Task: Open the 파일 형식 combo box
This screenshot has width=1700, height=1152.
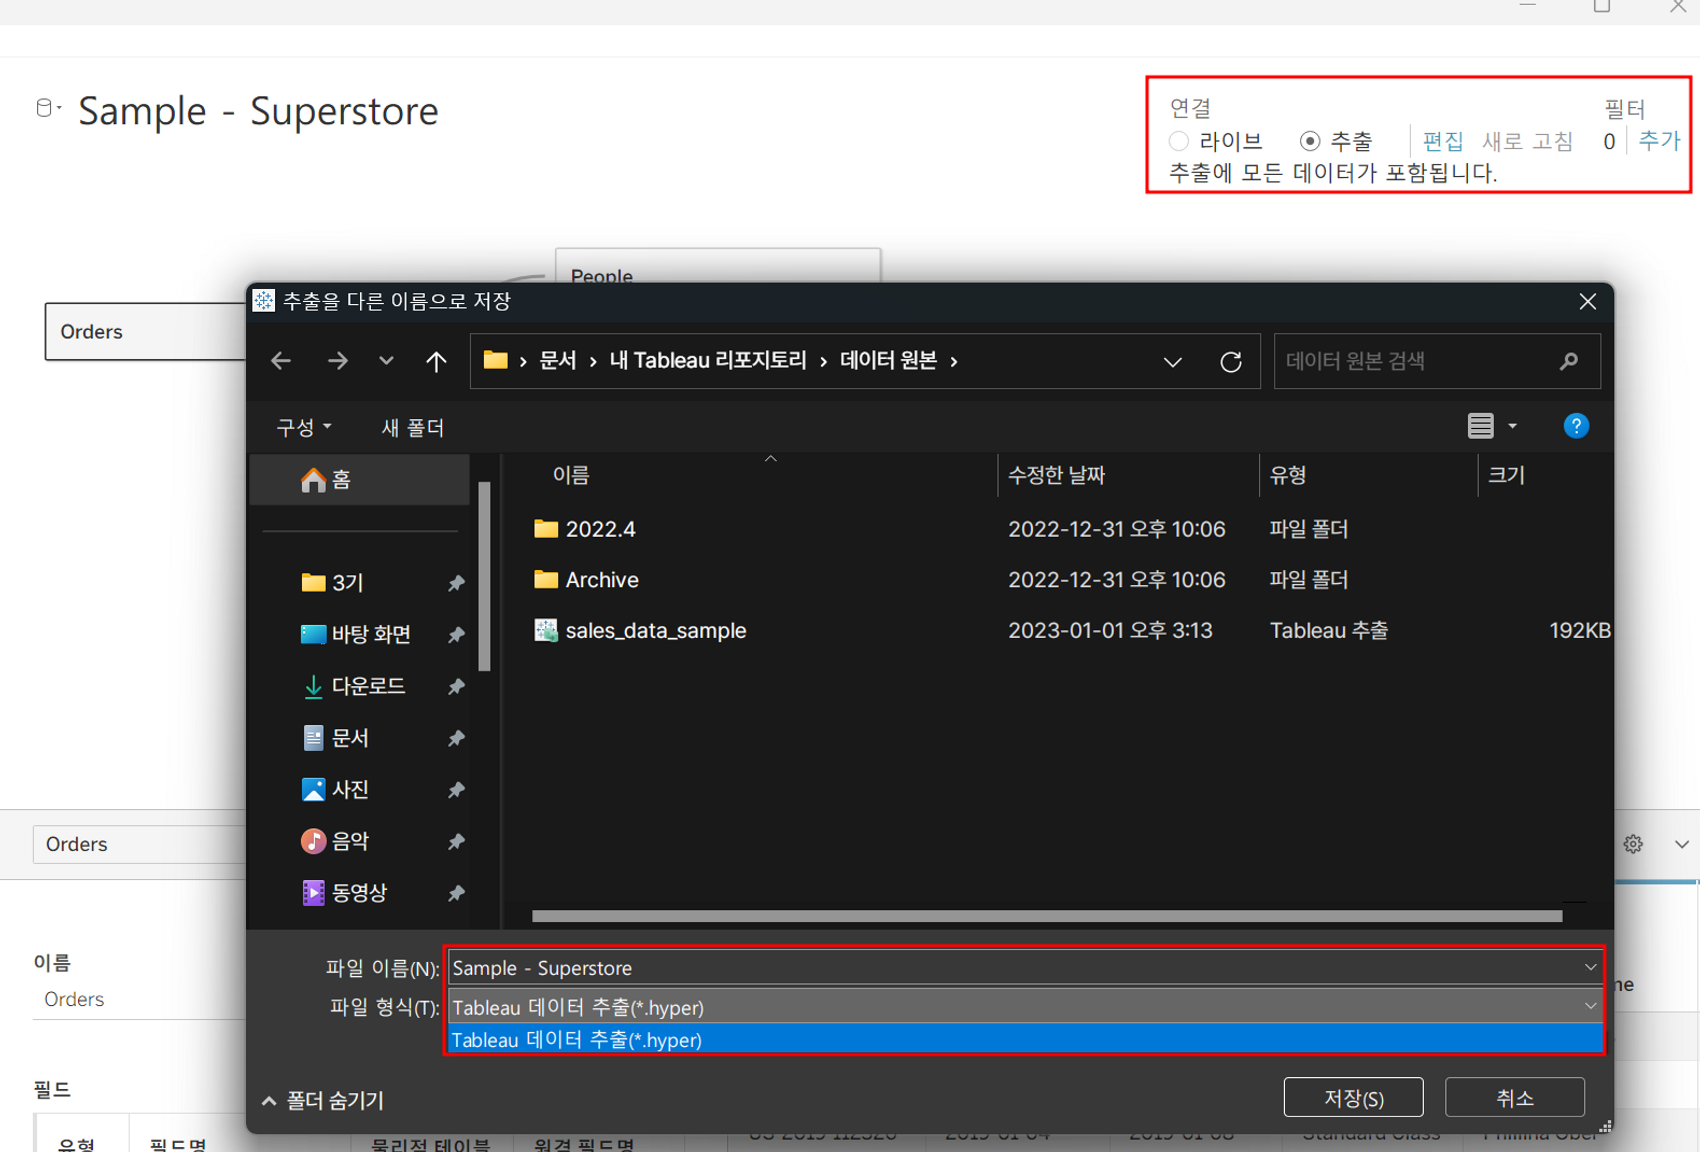Action: point(1025,1007)
